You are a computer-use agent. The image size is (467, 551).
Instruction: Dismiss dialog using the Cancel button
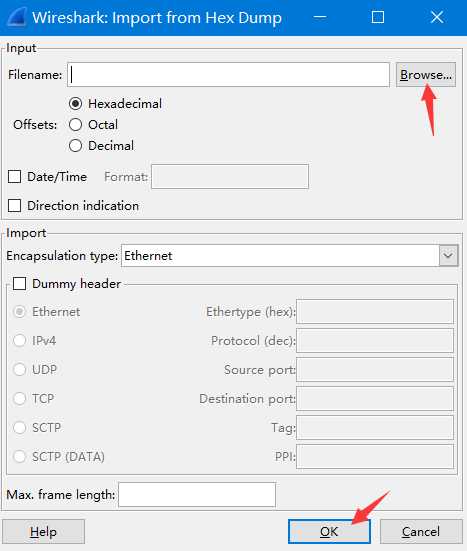point(421,531)
